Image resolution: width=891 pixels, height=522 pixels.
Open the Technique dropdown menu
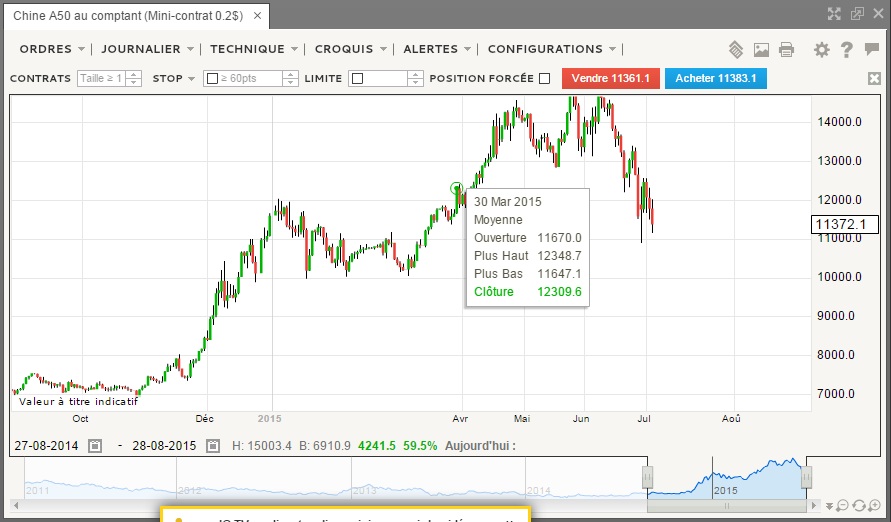pos(253,49)
